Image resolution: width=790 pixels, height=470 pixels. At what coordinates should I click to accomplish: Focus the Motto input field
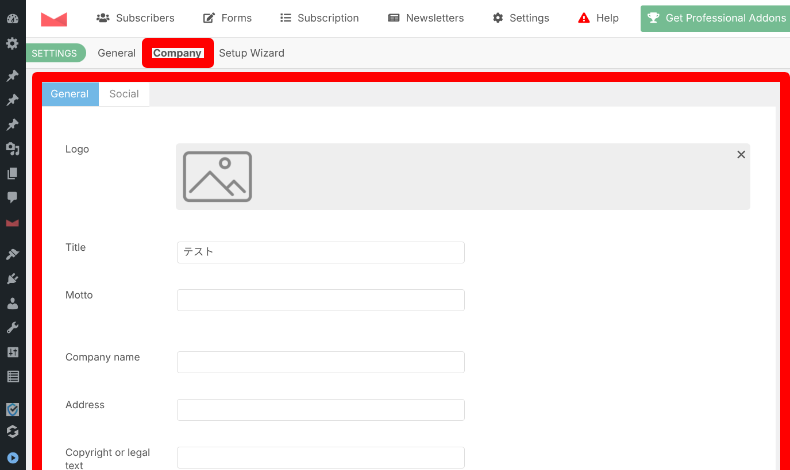point(320,300)
